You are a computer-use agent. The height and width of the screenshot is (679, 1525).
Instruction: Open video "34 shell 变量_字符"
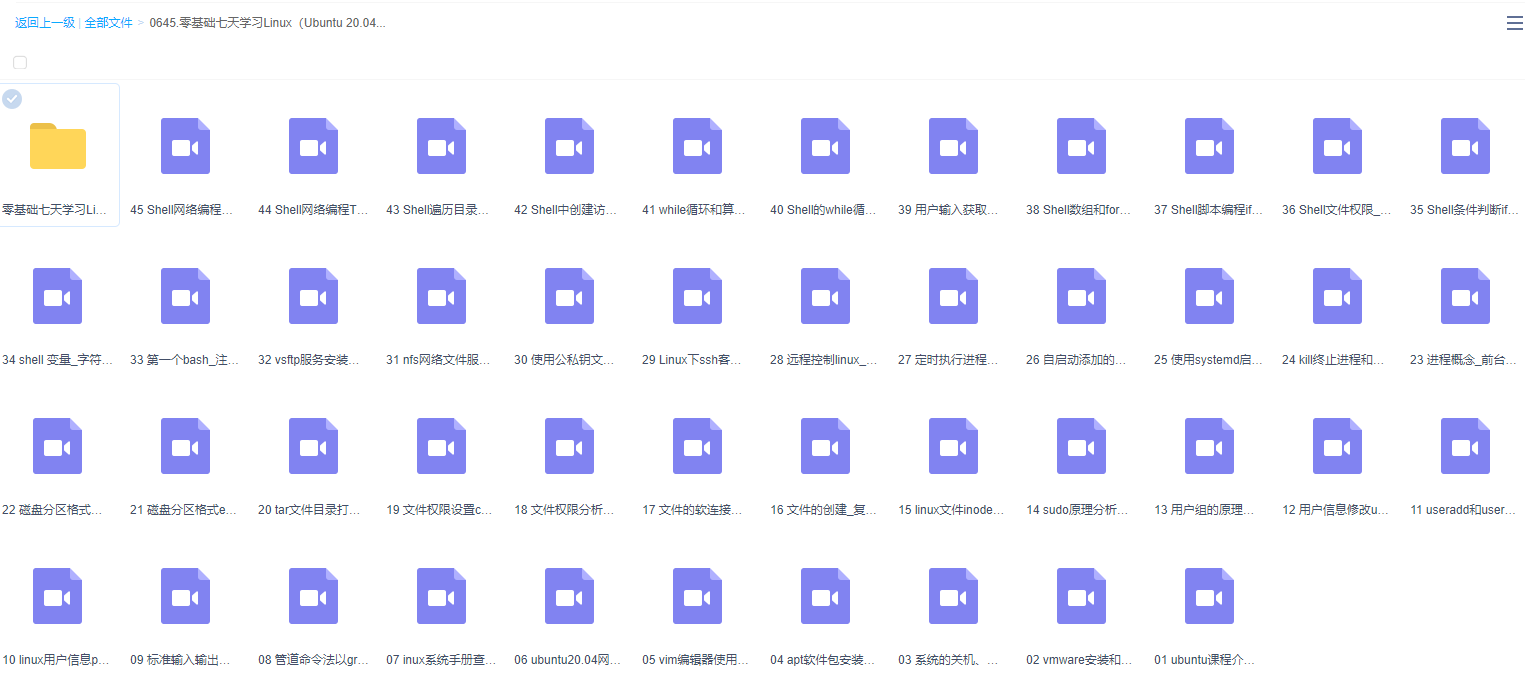57,296
